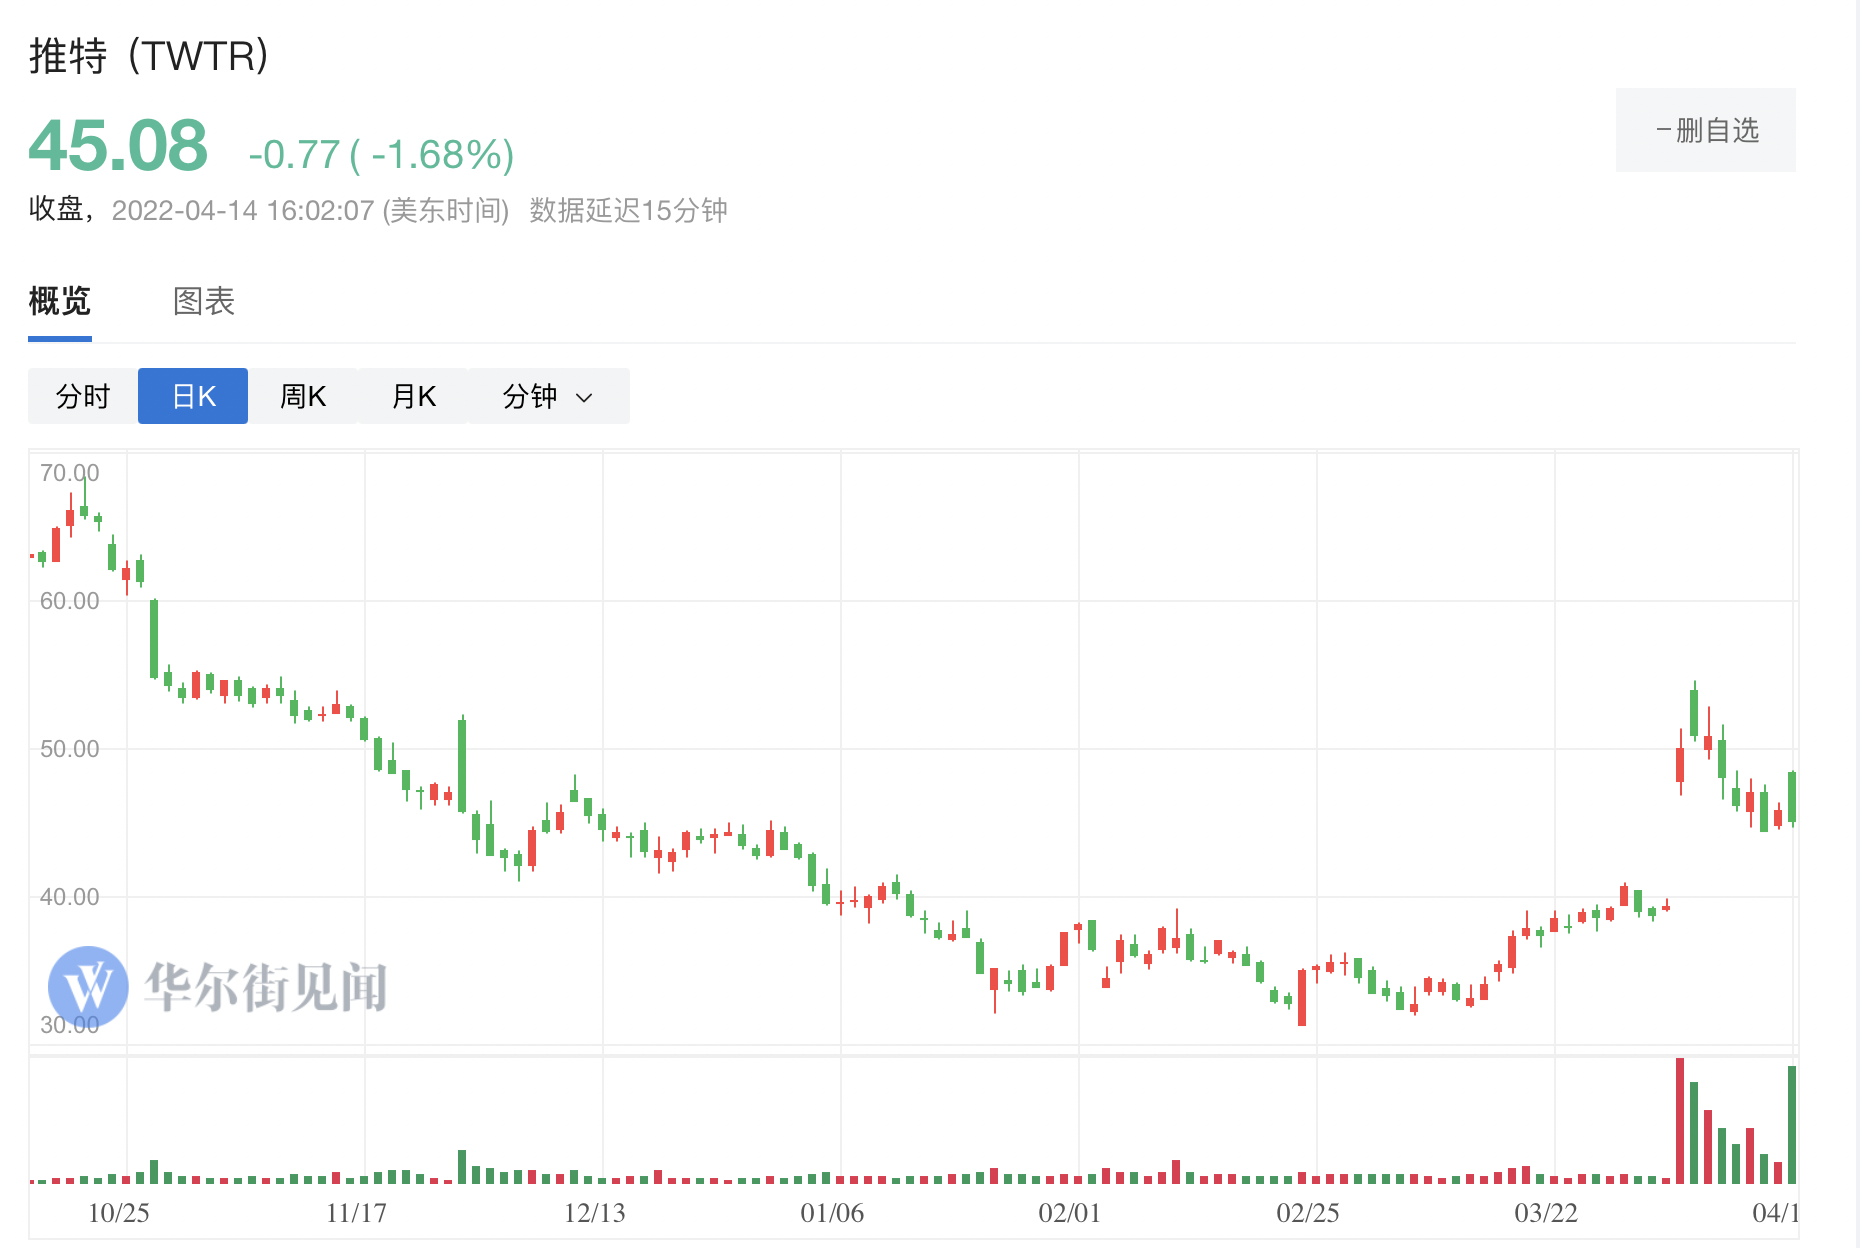Select the 分时 chart period

(83, 397)
